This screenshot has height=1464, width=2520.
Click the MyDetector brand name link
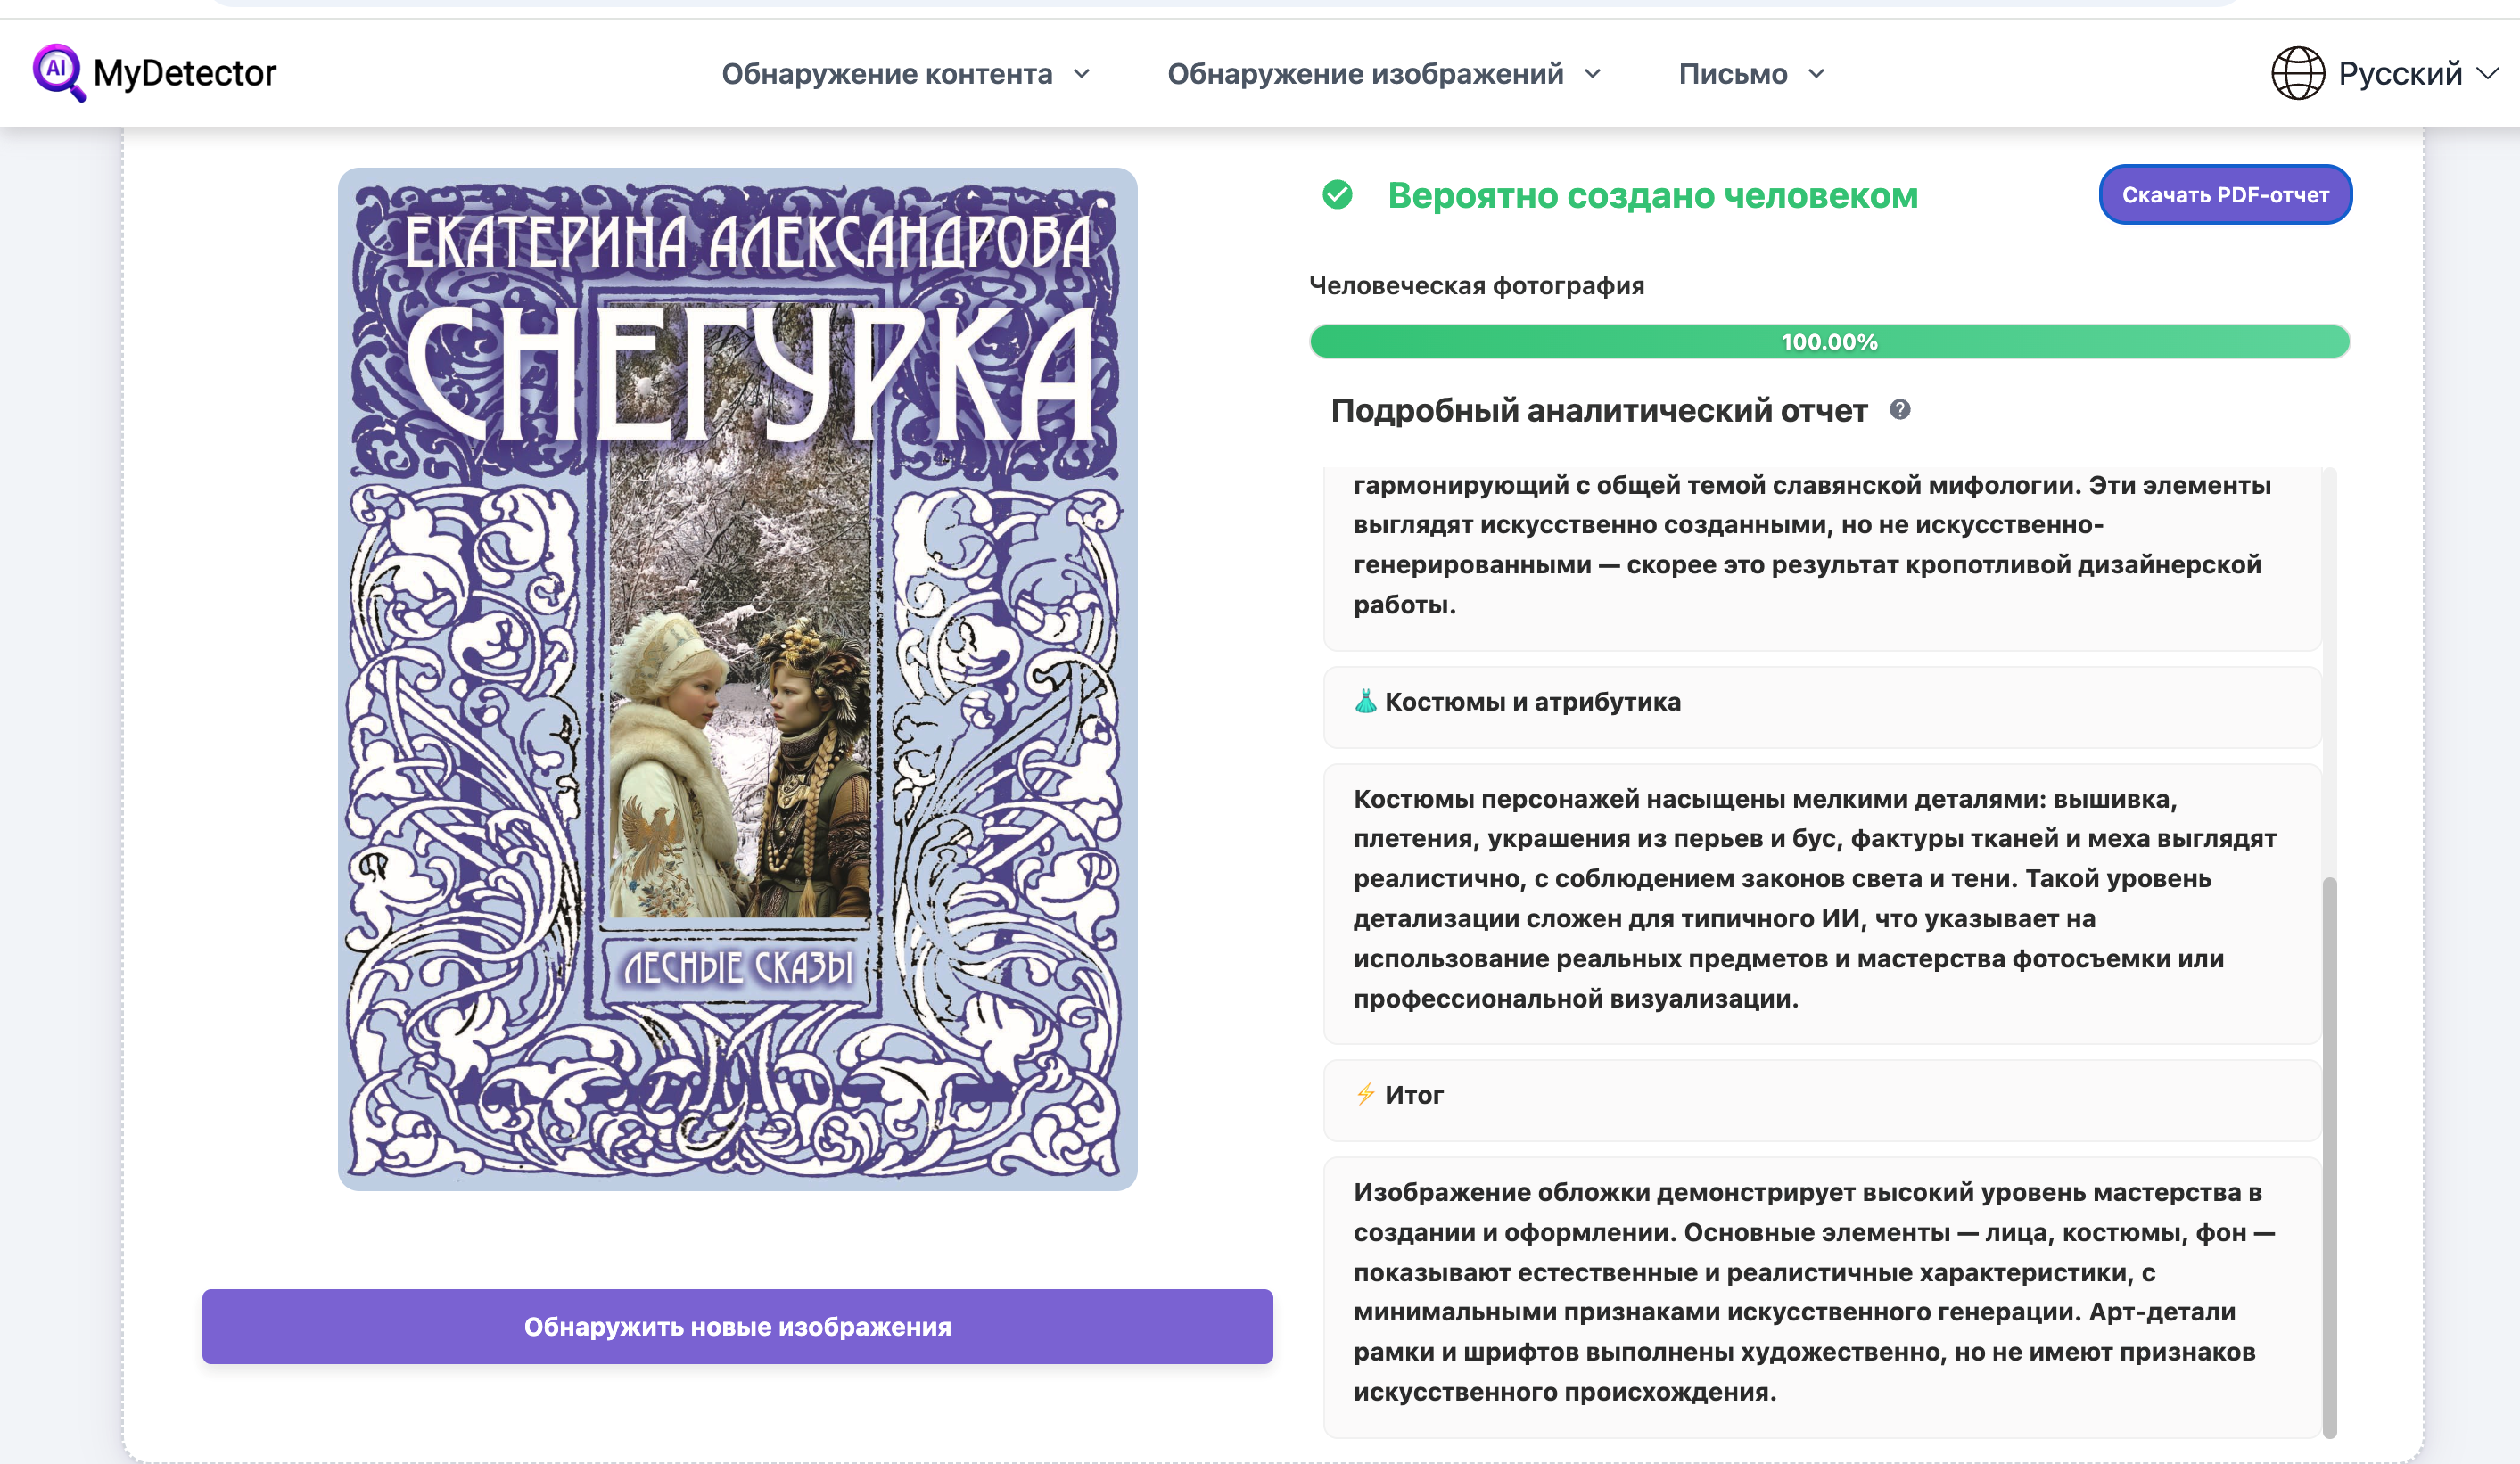tap(184, 73)
